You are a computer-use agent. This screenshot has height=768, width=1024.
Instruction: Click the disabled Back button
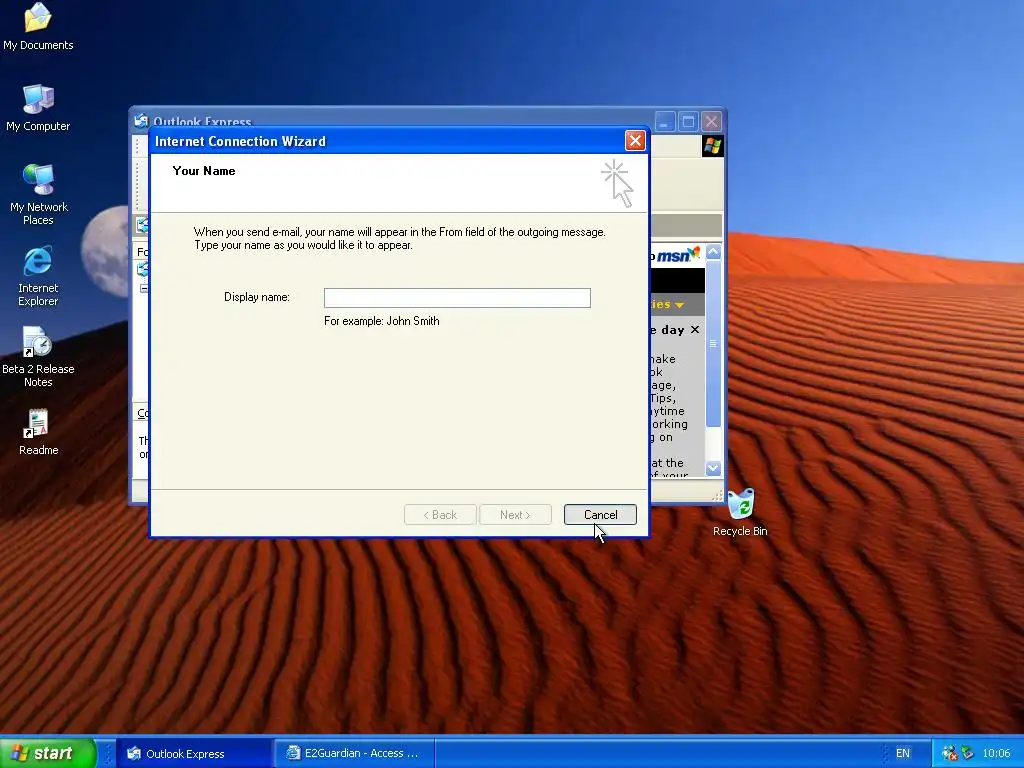click(x=440, y=515)
